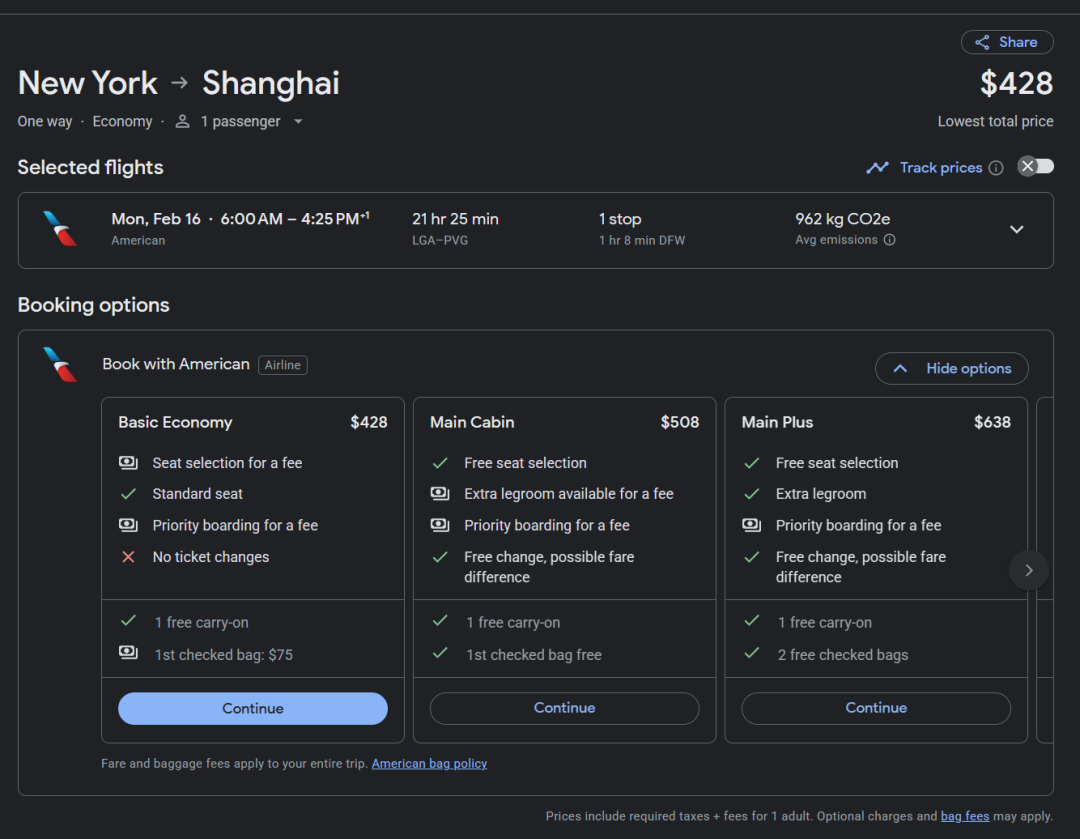Click the red X icon for No ticket changes
The height and width of the screenshot is (839, 1080).
coord(128,557)
